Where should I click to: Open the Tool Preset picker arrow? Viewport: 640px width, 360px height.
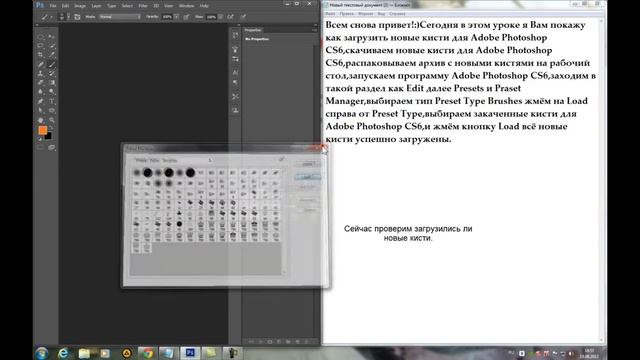point(51,17)
